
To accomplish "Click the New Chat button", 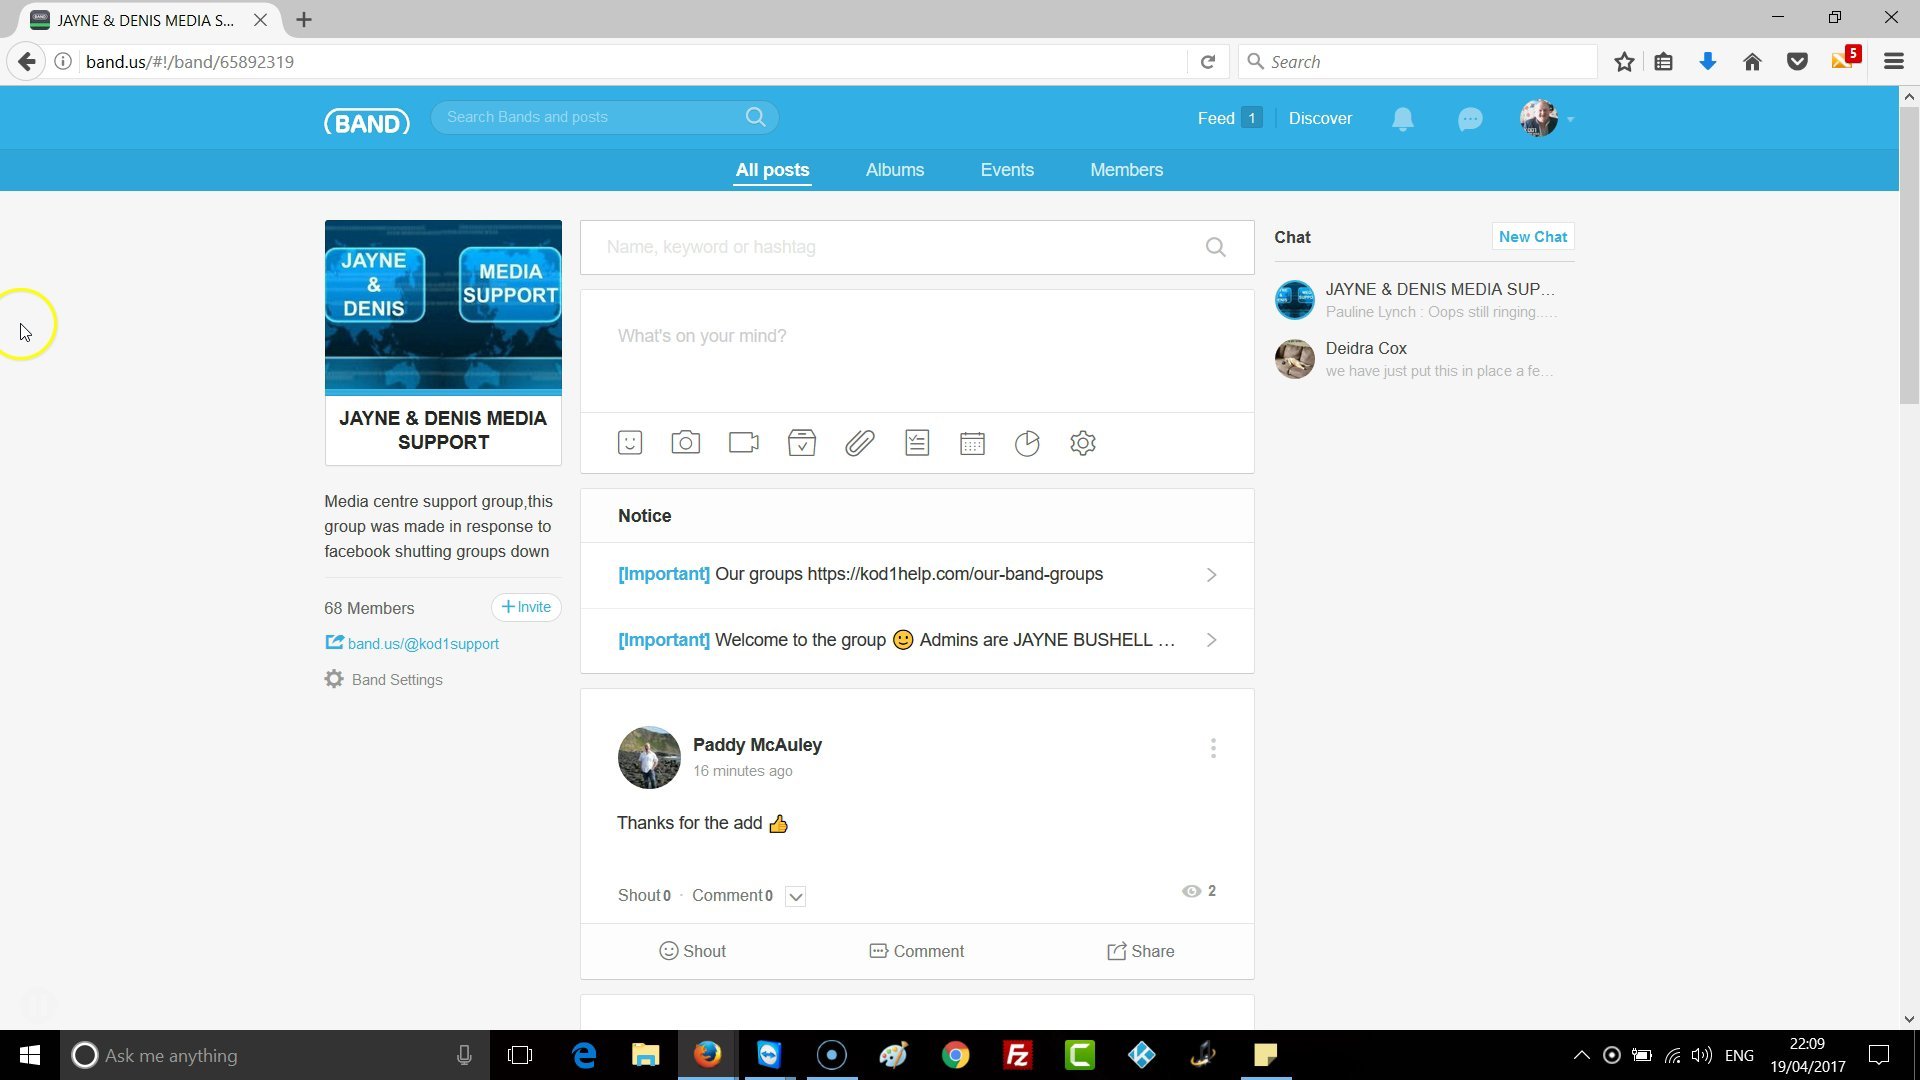I will [x=1532, y=237].
